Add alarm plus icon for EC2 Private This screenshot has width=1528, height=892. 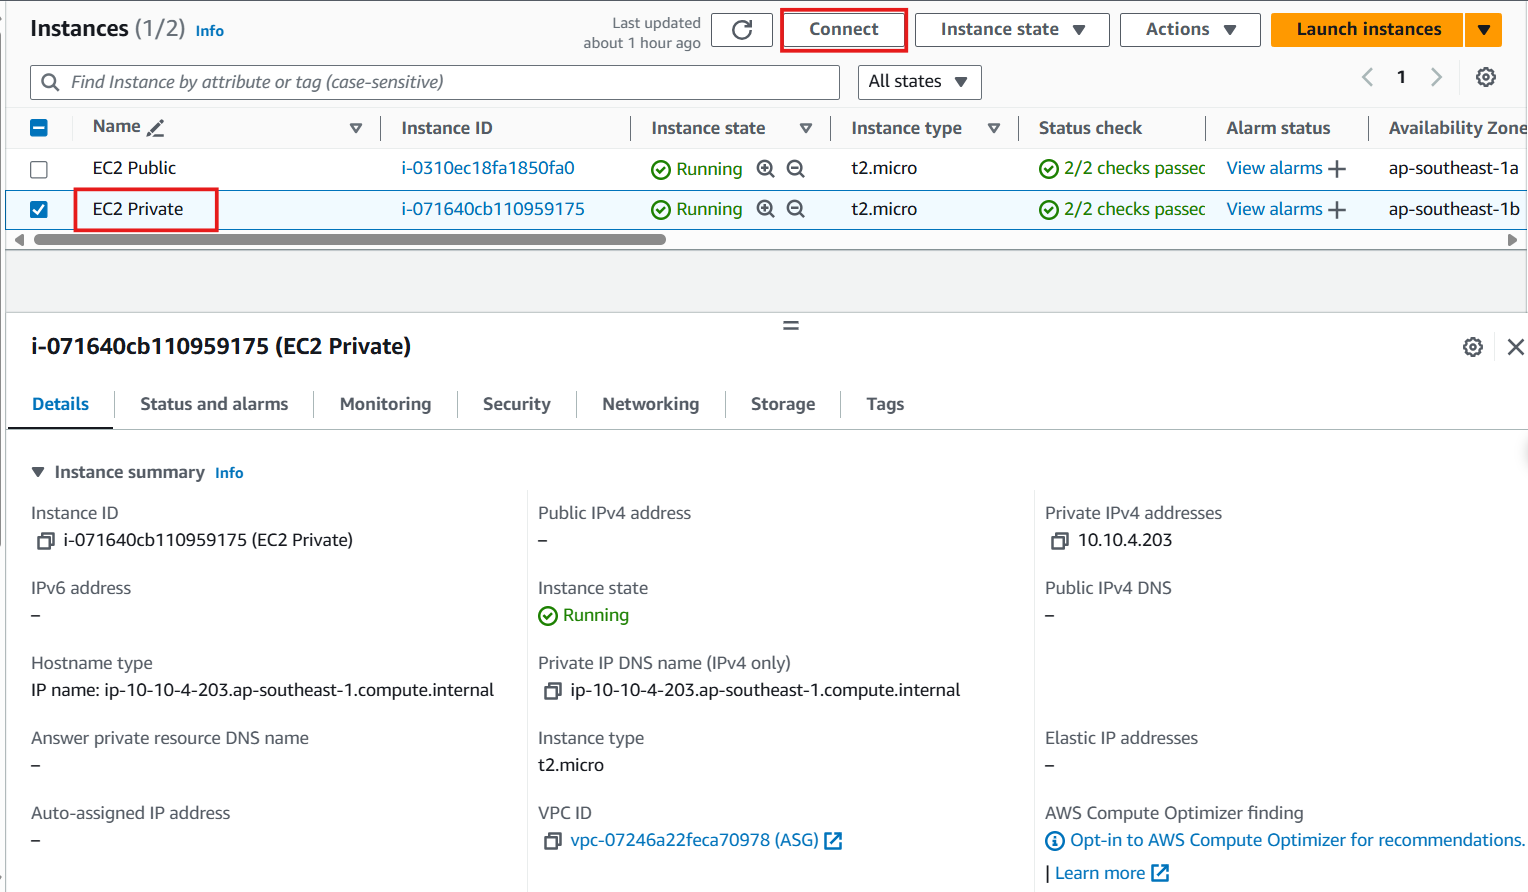click(x=1337, y=209)
